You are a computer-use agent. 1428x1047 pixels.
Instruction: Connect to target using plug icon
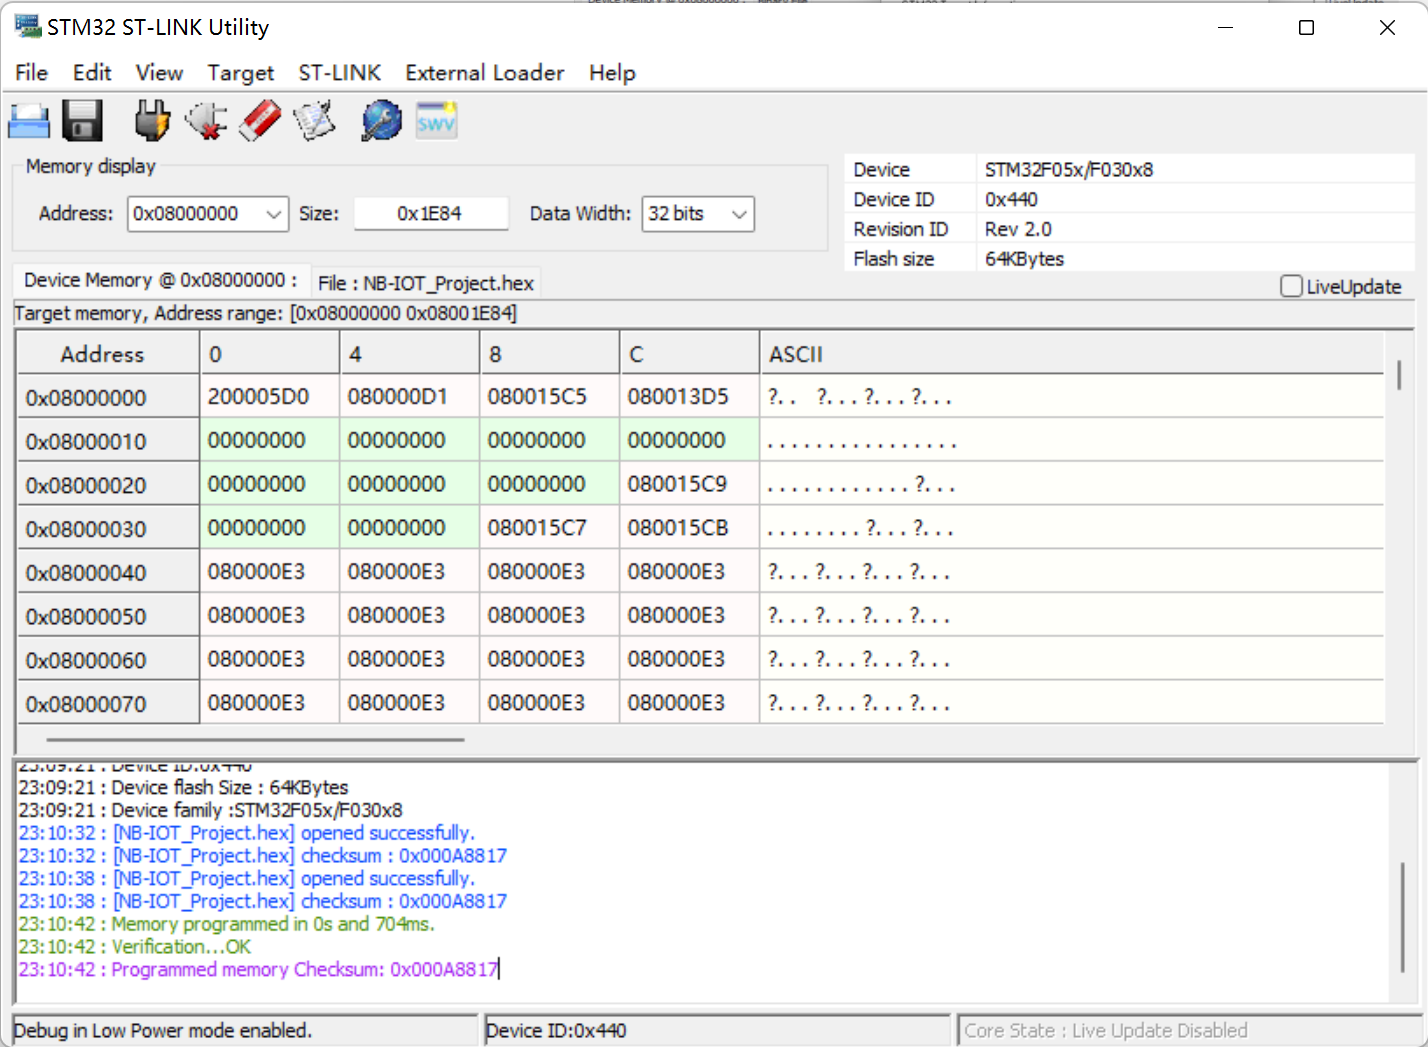pyautogui.click(x=152, y=122)
